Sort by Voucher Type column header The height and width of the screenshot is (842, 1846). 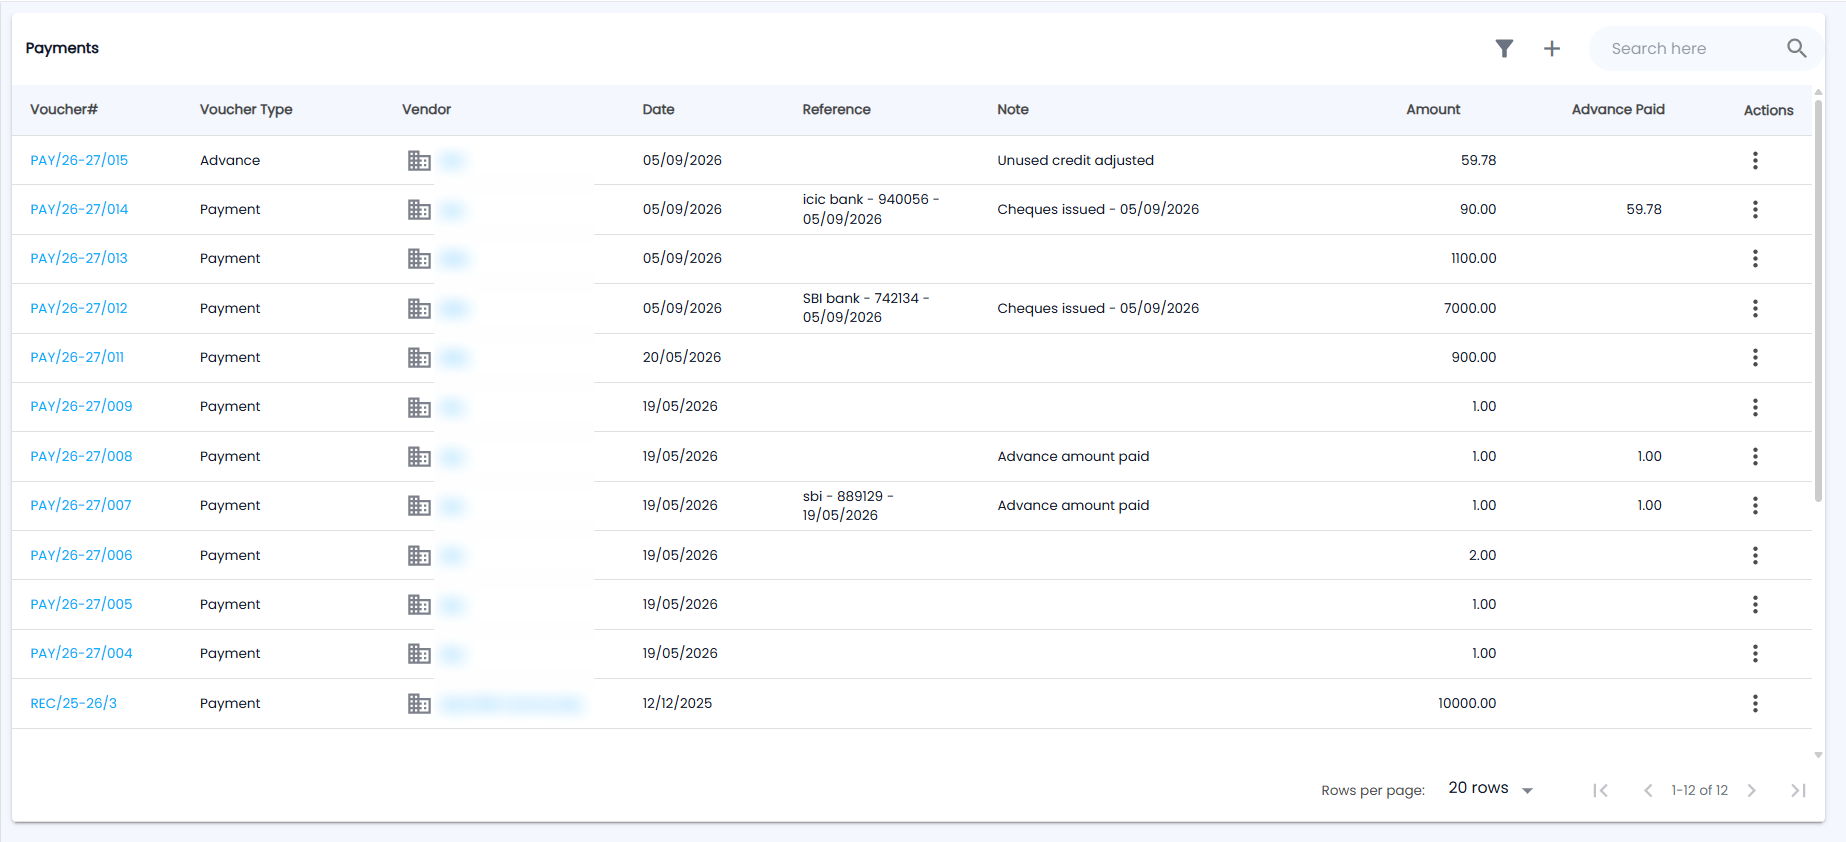[x=246, y=109]
